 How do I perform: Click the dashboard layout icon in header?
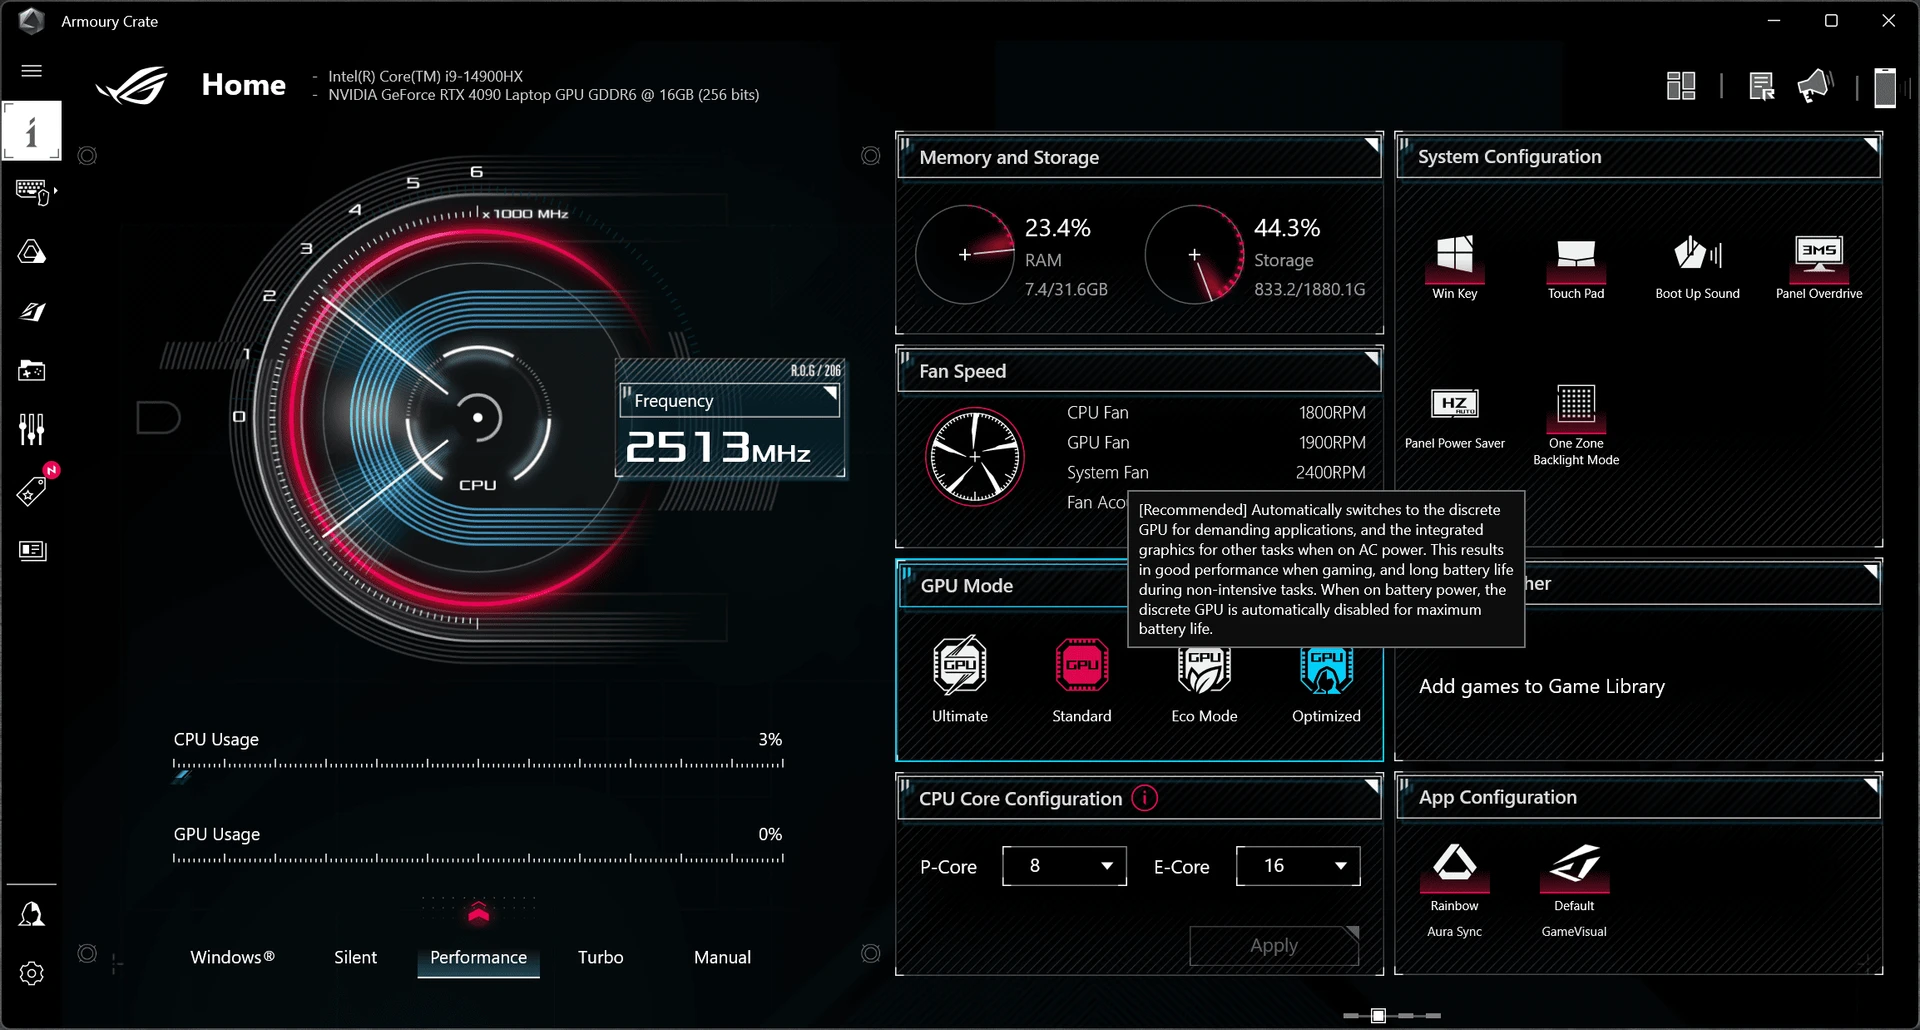pos(1681,87)
